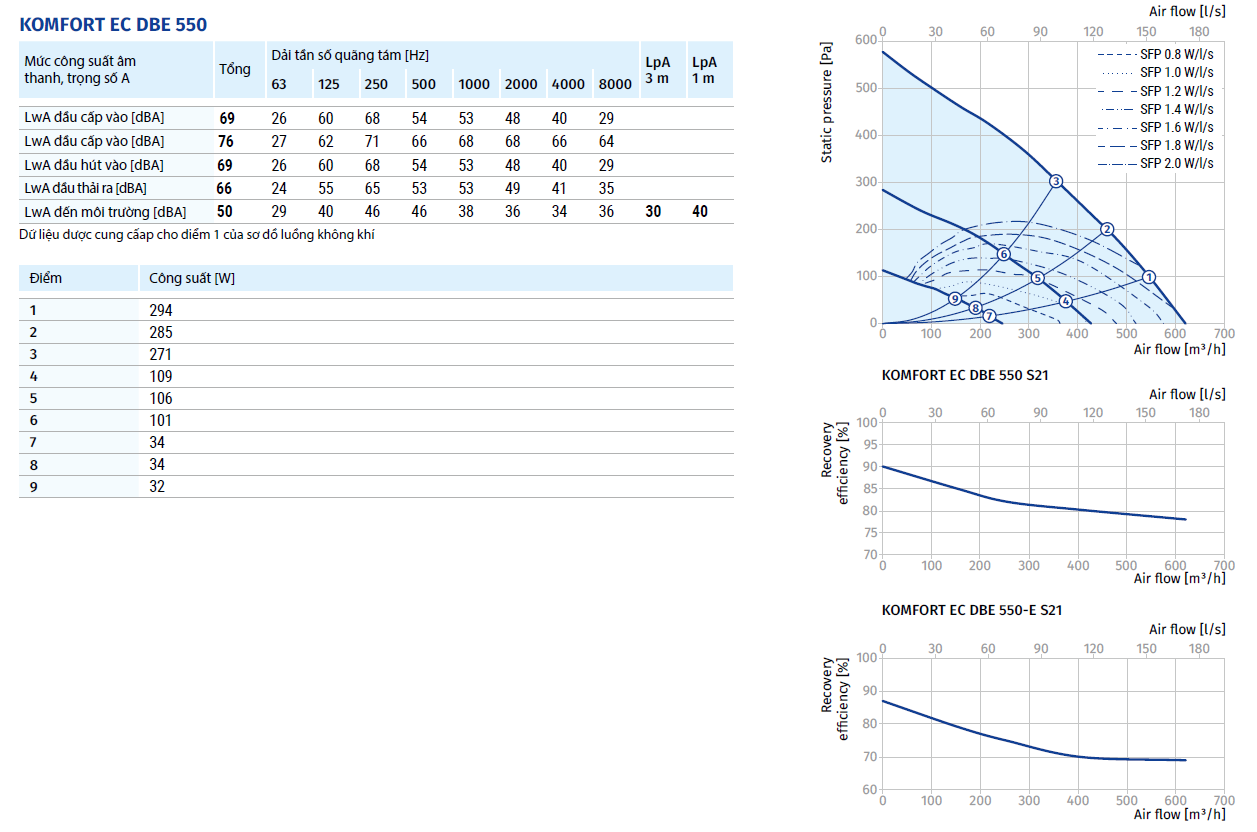Click the "SFP 1.2 W/l/s" legend entry

1156,91
